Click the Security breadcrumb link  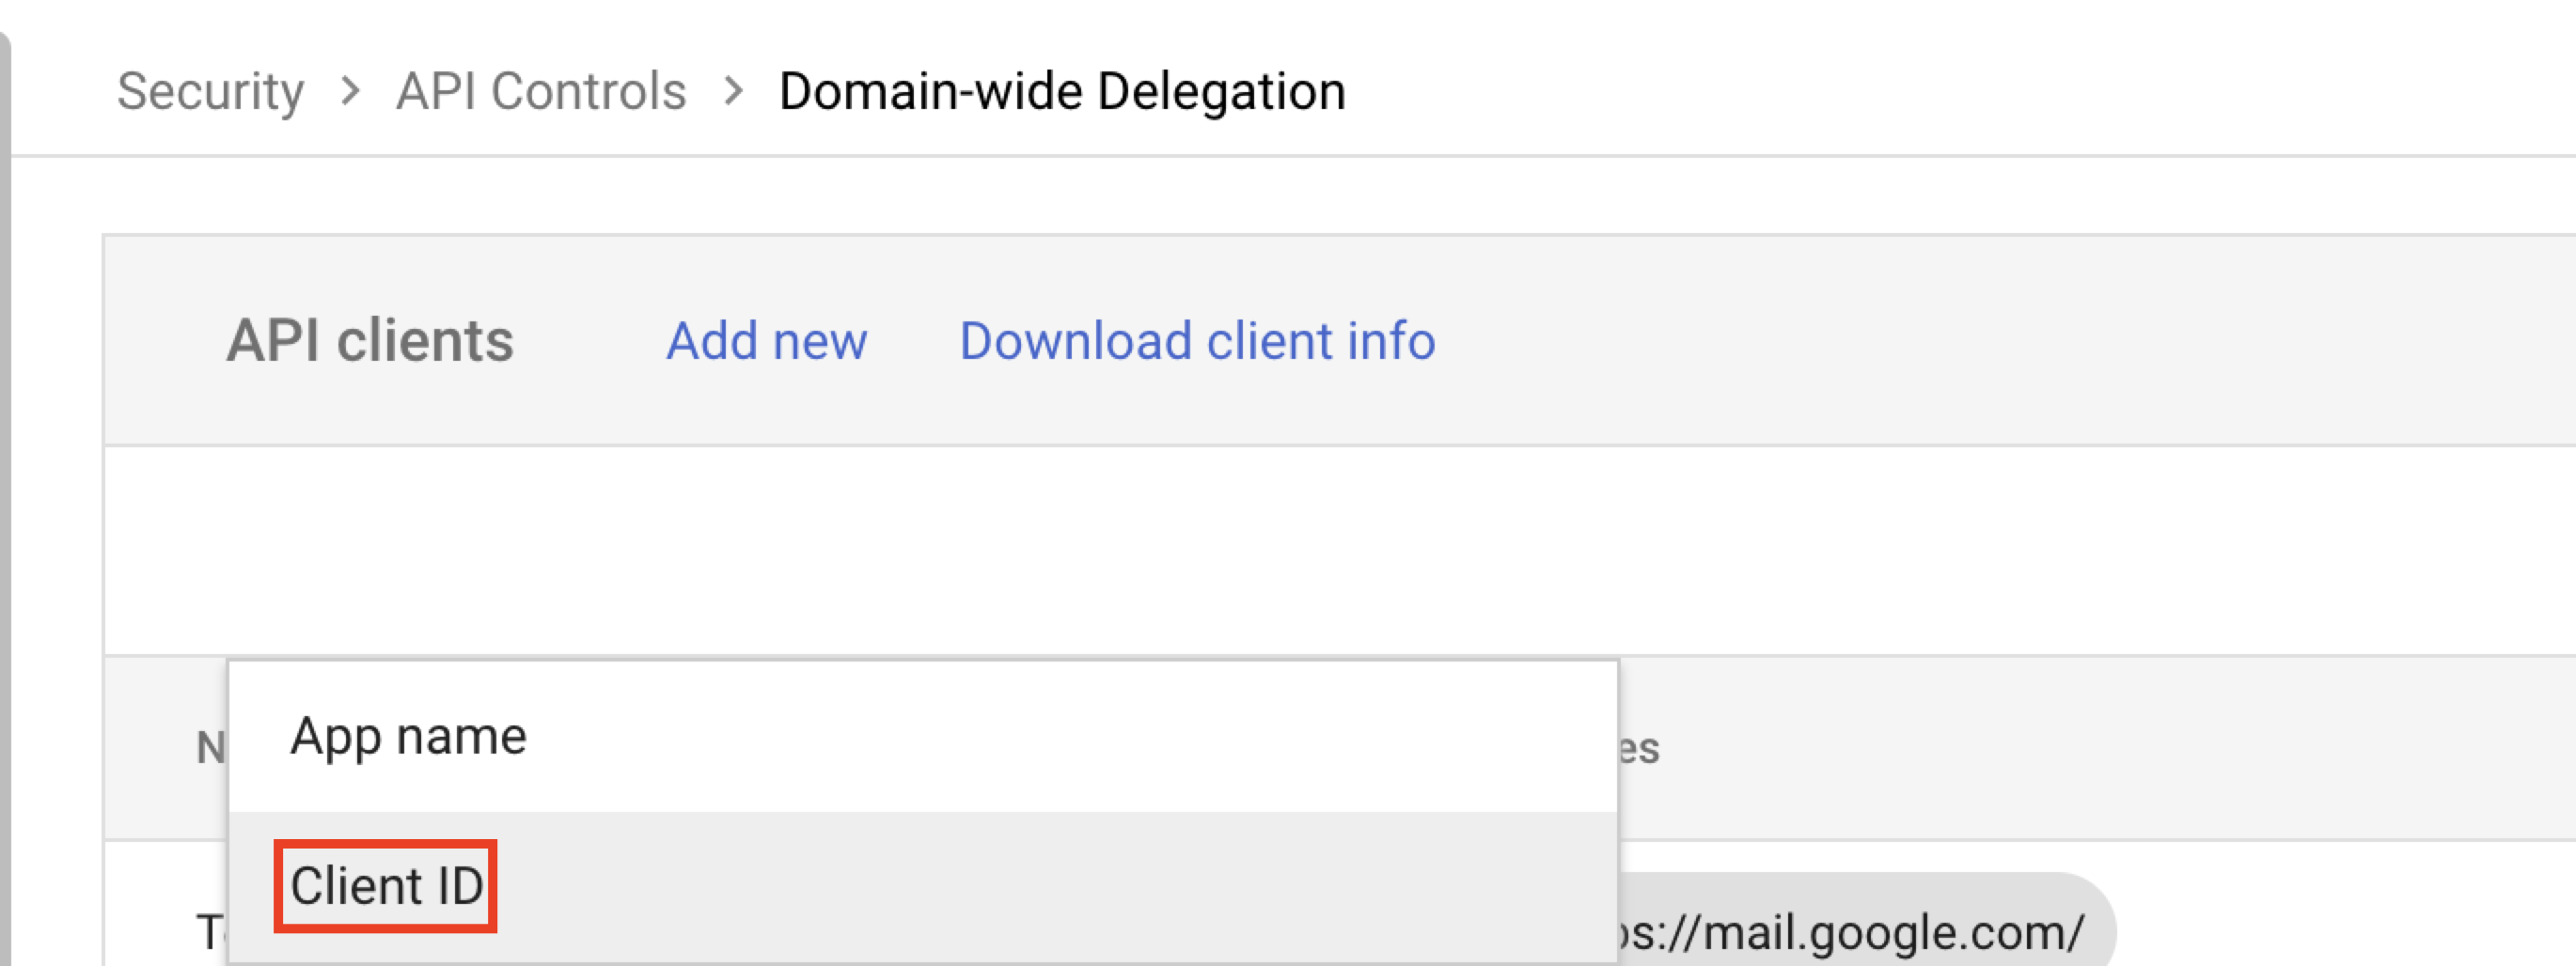pos(210,92)
